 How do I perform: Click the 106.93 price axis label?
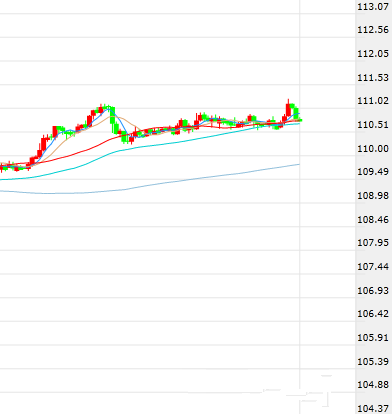coord(373,290)
